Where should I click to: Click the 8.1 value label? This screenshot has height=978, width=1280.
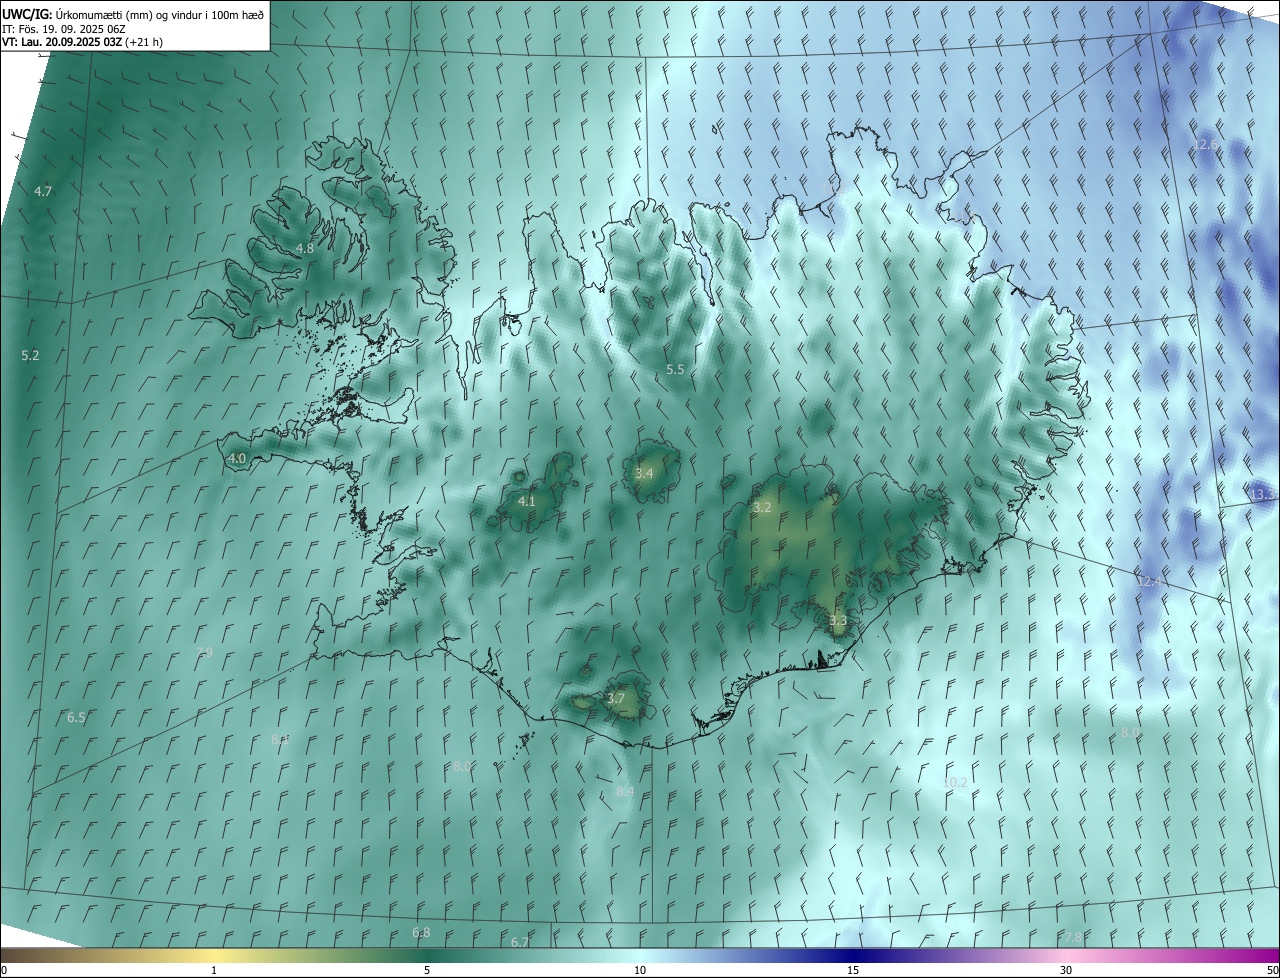click(280, 739)
